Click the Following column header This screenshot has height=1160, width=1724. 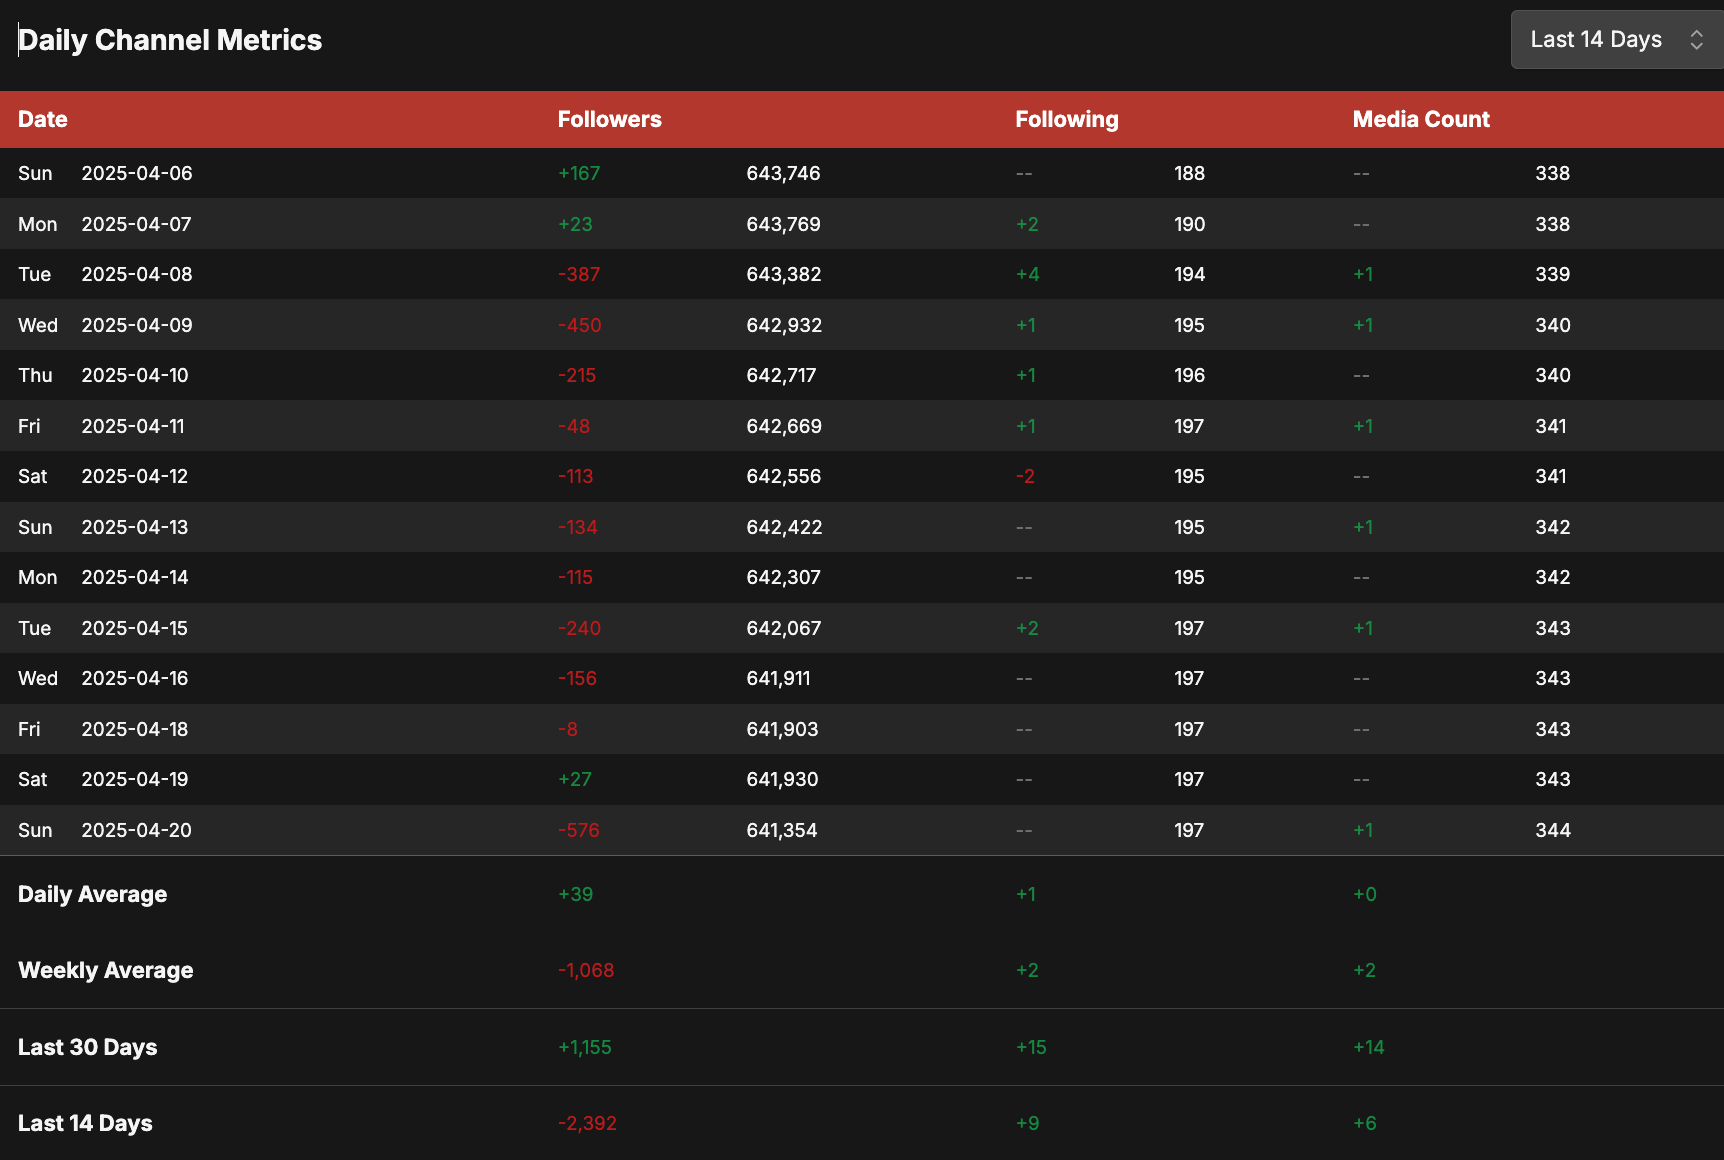1066,119
